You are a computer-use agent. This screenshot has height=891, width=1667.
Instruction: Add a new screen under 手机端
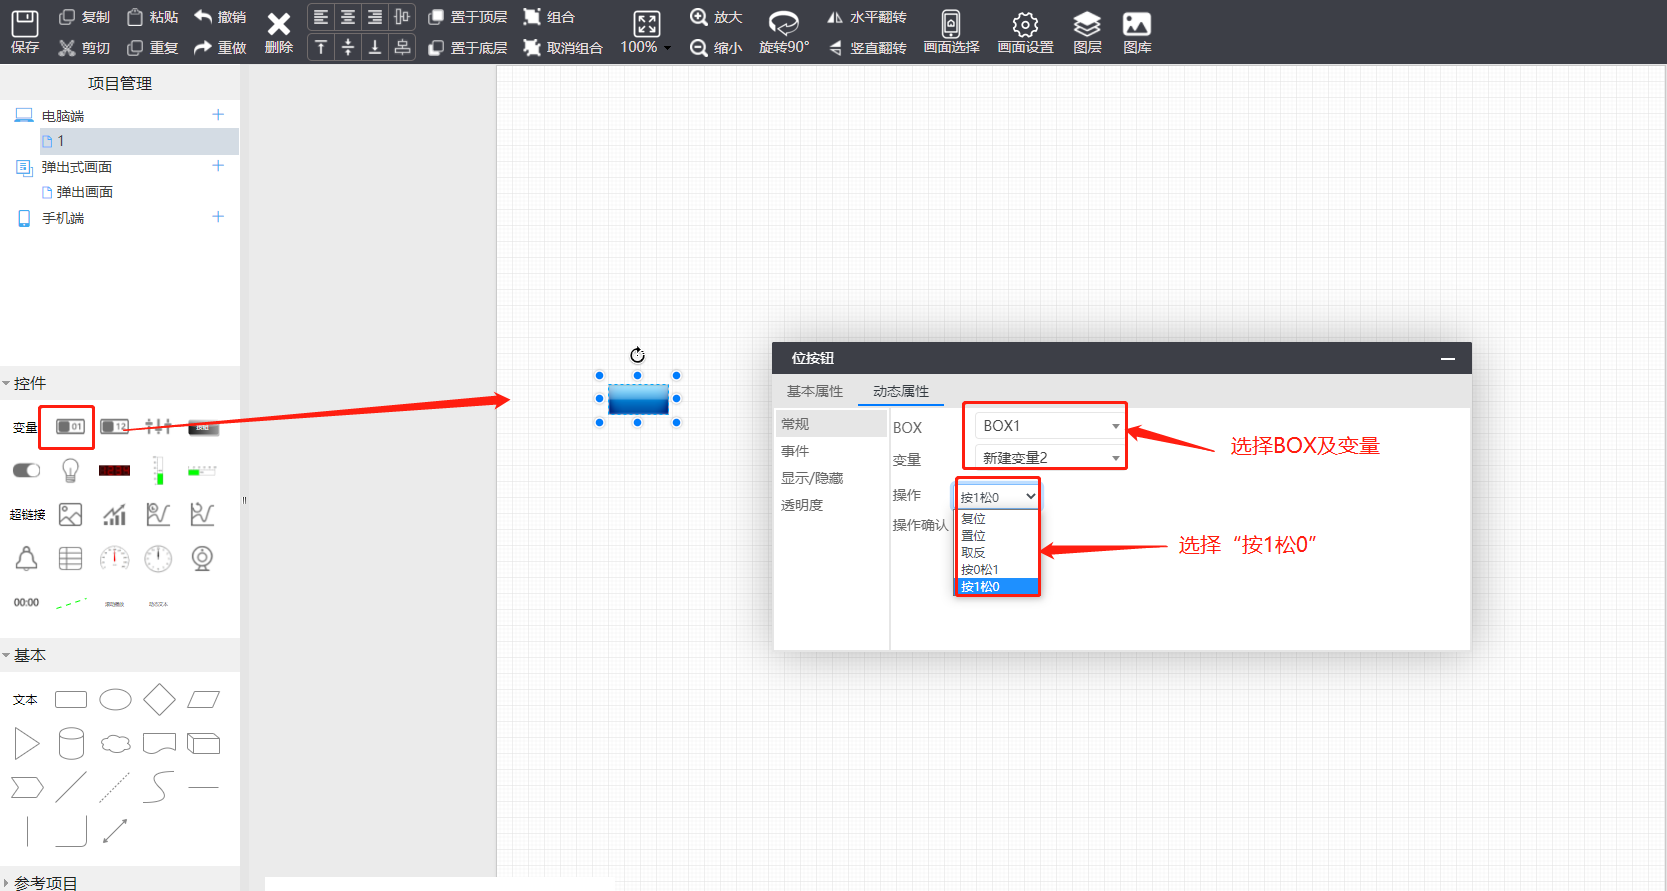click(218, 217)
